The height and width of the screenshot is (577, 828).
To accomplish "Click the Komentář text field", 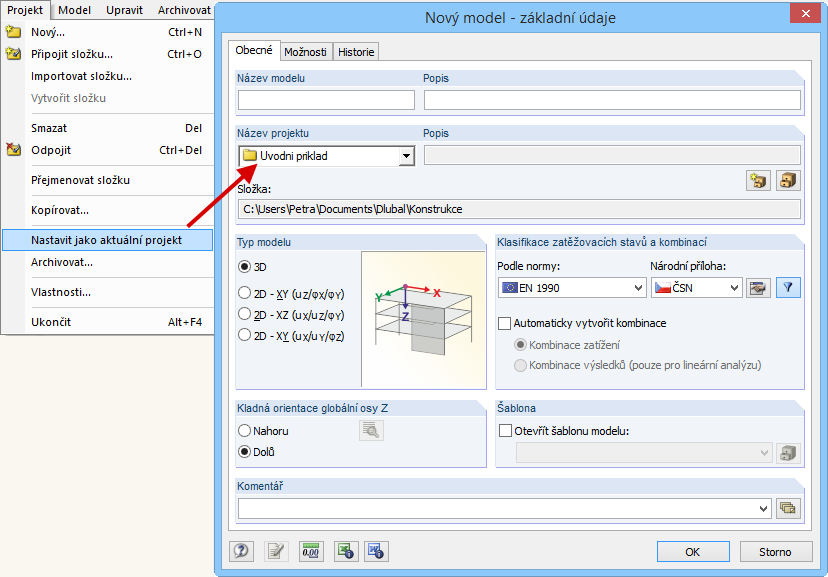I will (x=504, y=508).
